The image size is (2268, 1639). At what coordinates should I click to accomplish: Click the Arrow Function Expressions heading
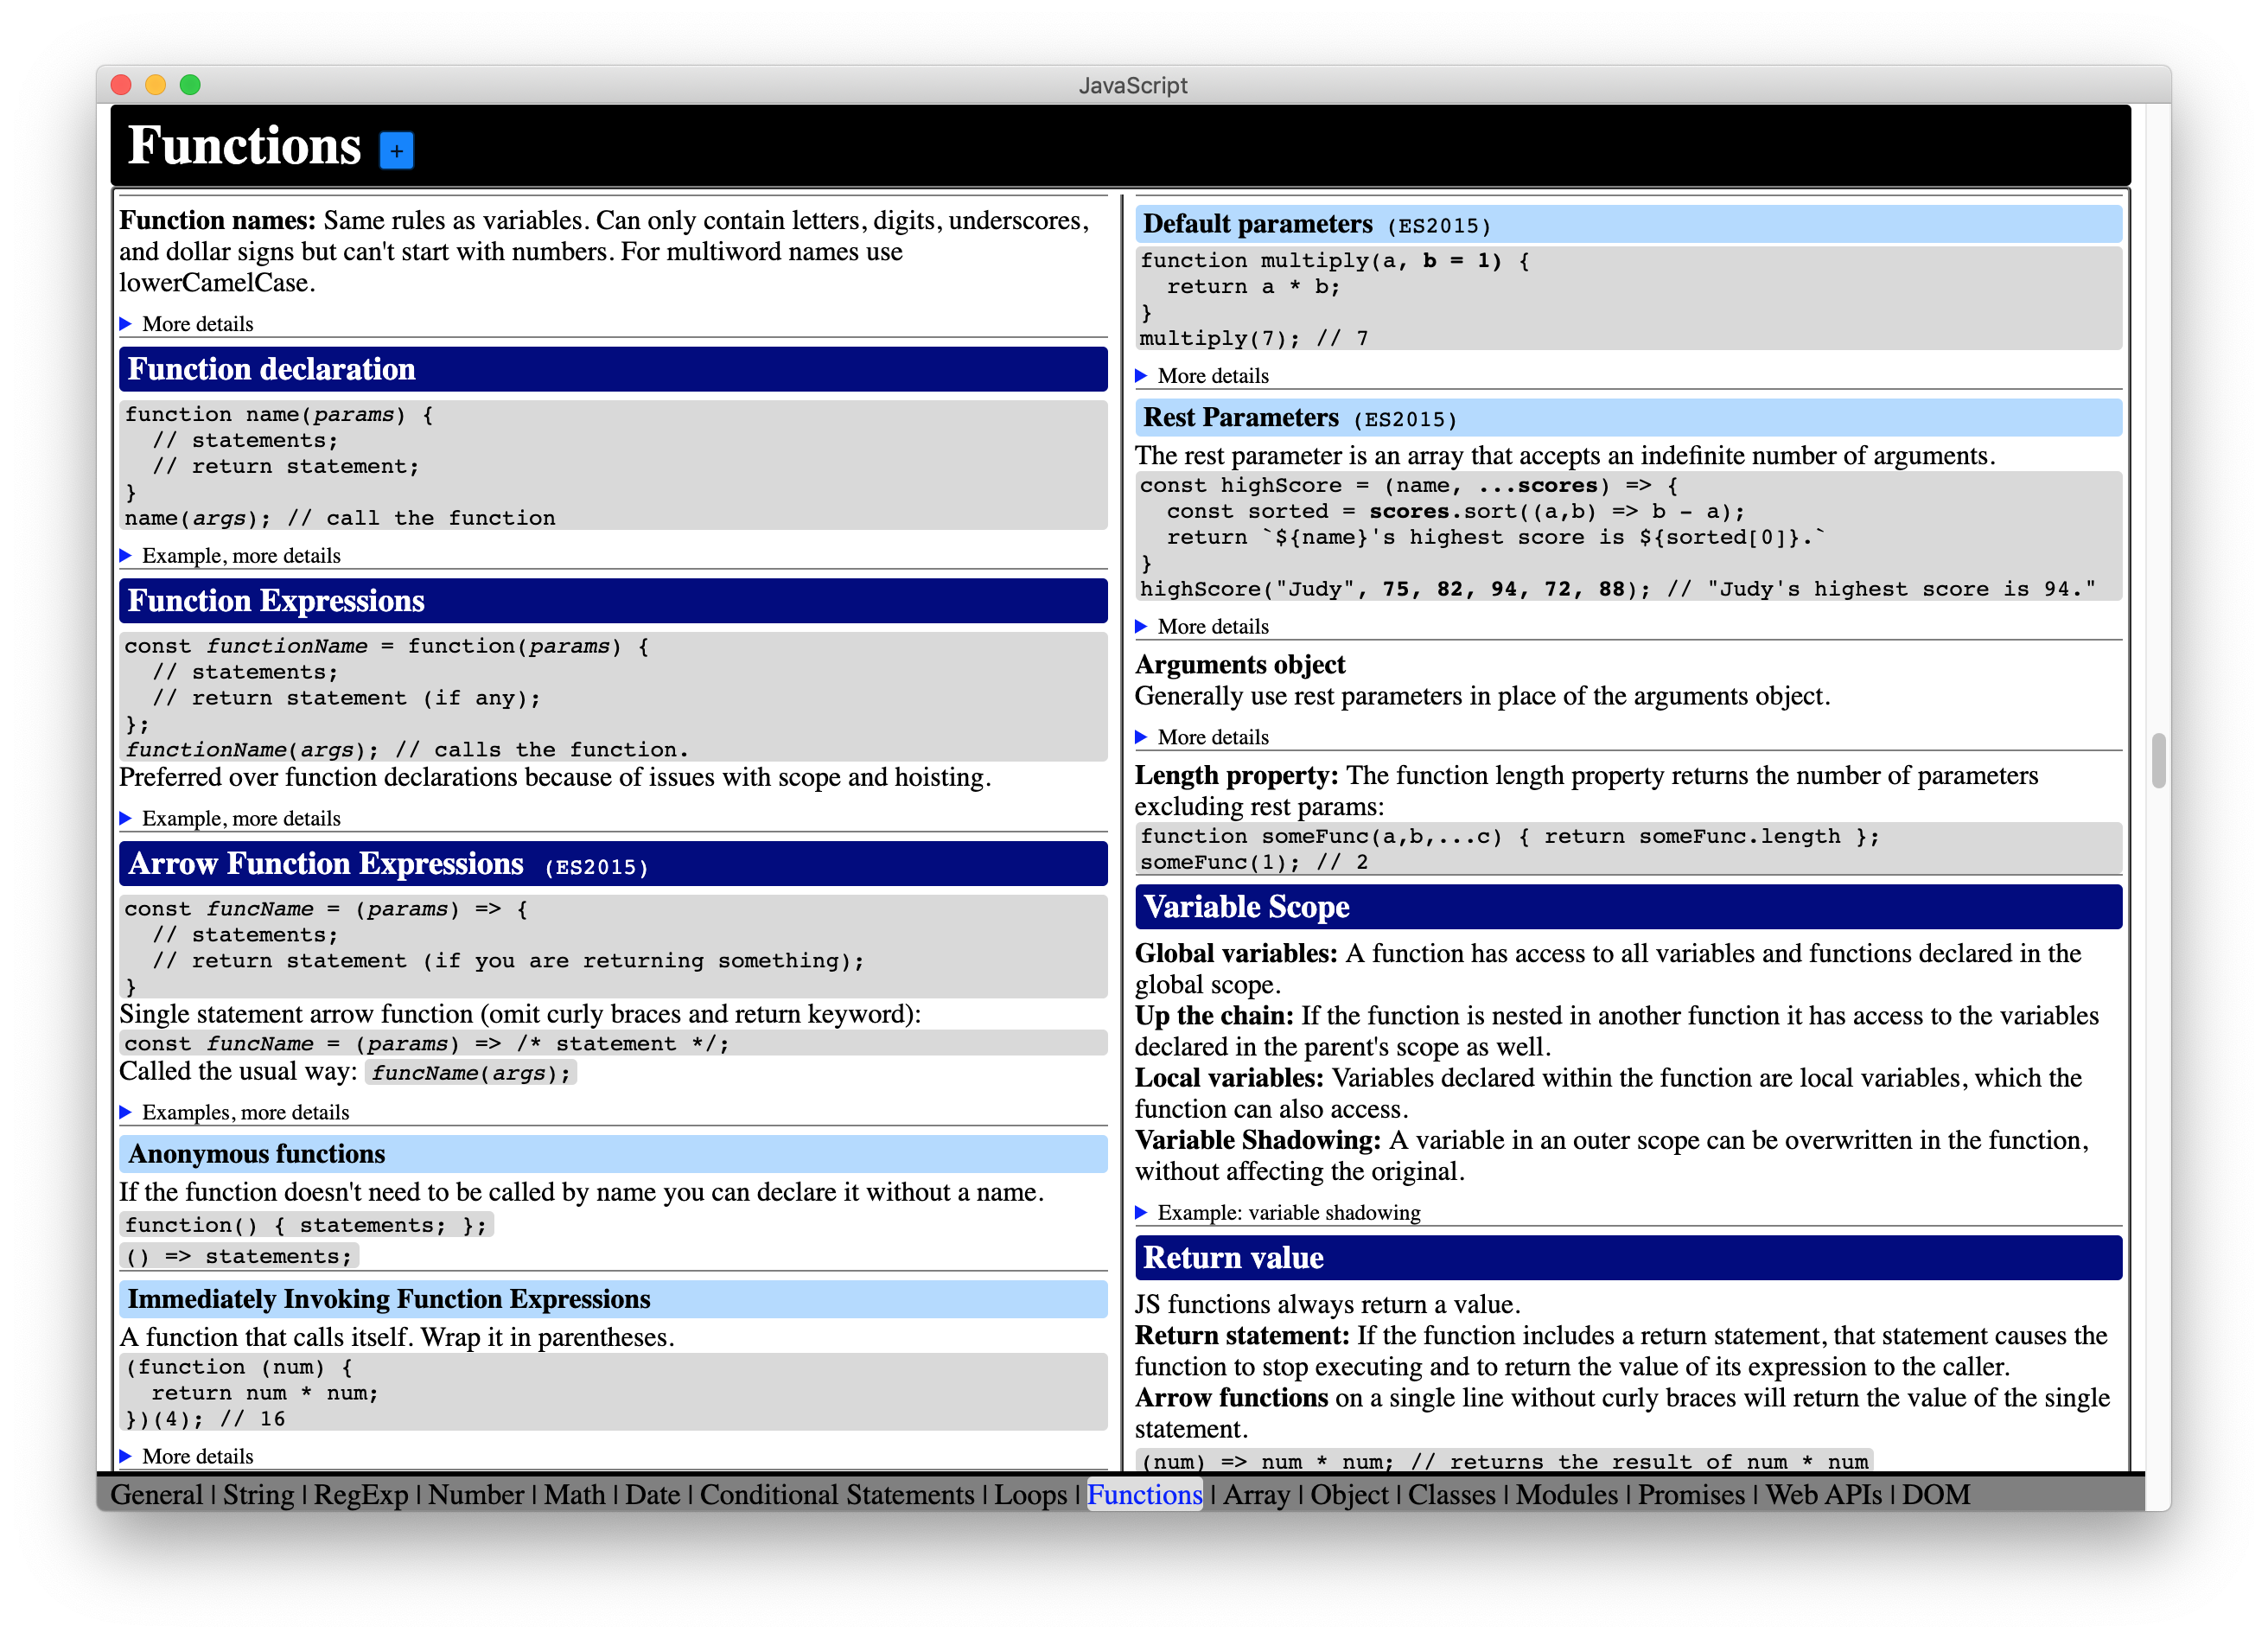coord(613,864)
